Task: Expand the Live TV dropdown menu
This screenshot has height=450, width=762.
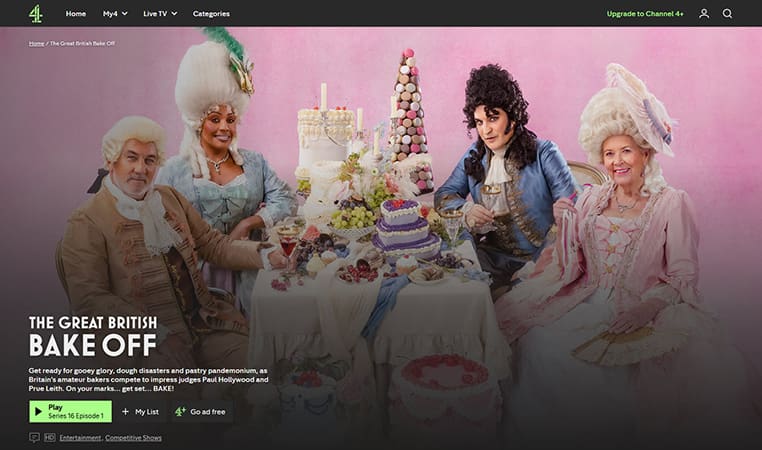Action: [x=160, y=14]
